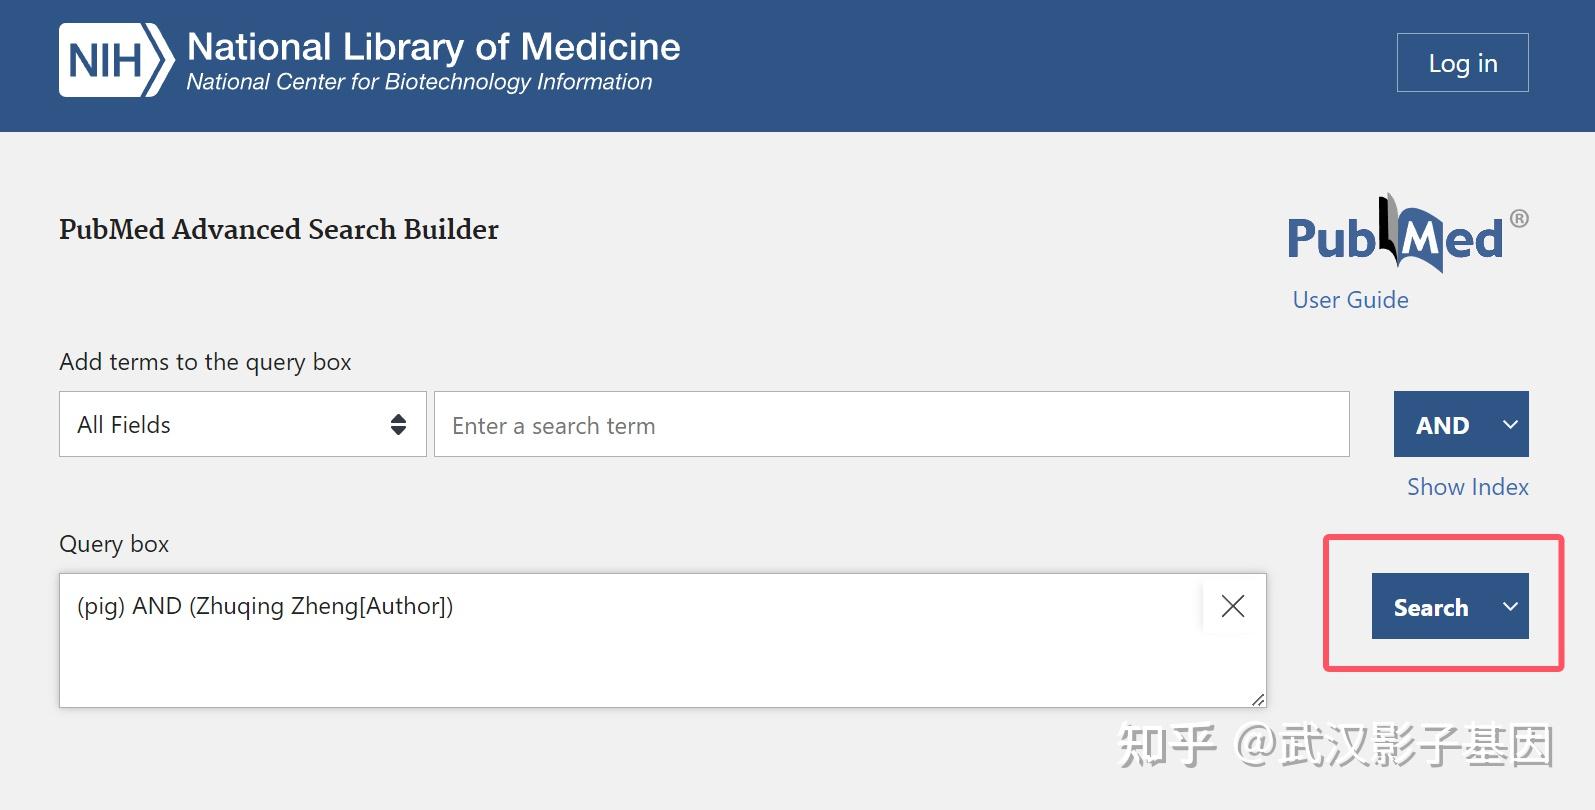The image size is (1595, 810).
Task: Click the up-down arrows inside All Fields selector
Action: tap(398, 424)
